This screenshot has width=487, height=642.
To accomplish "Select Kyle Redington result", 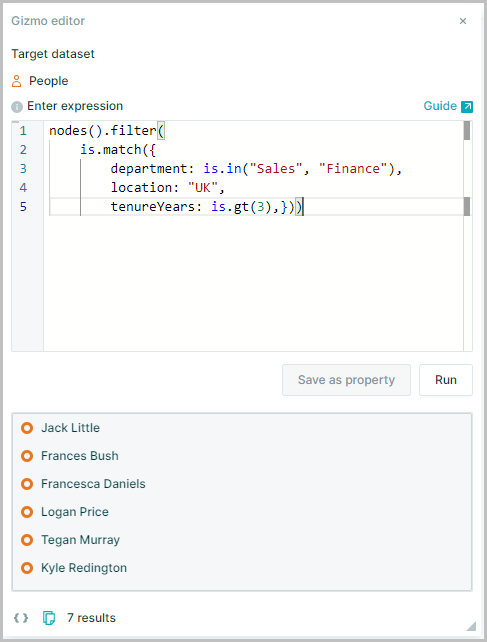I will coord(84,568).
